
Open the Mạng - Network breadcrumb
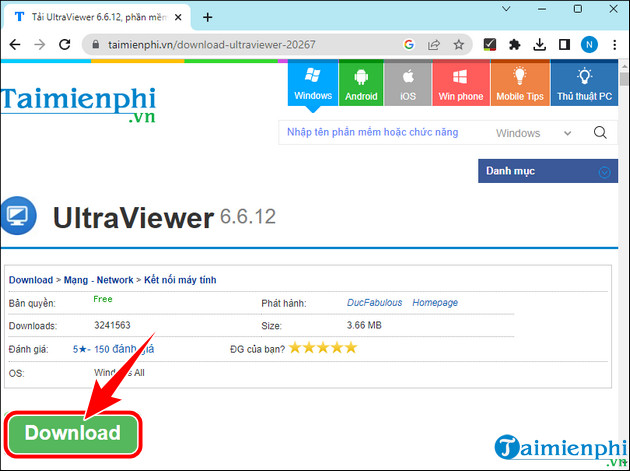point(98,280)
